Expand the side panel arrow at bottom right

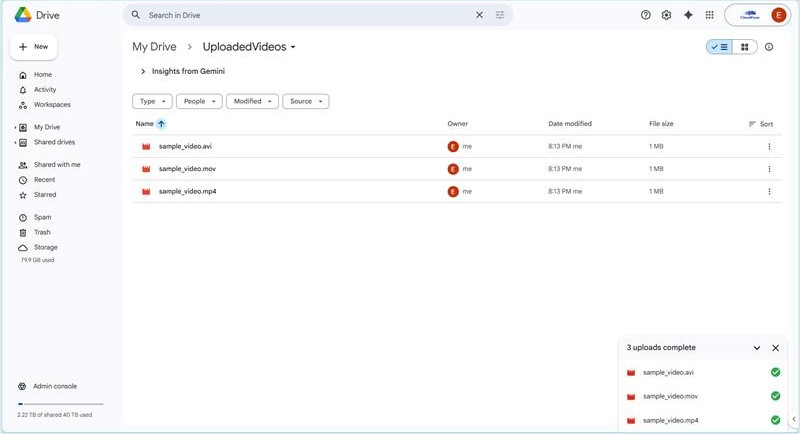tap(794, 419)
